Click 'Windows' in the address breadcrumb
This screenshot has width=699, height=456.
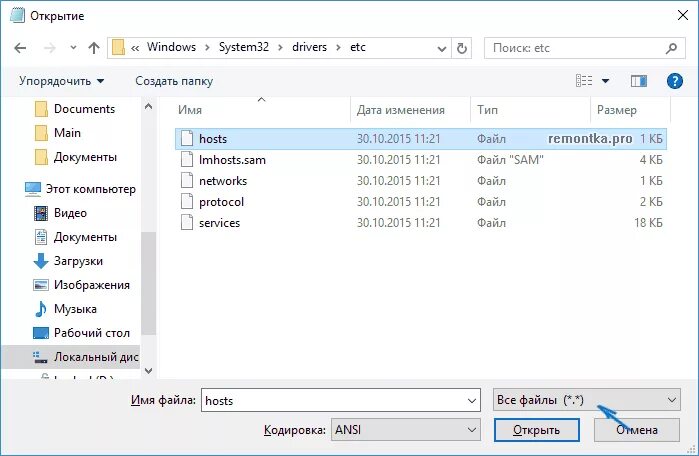click(171, 47)
